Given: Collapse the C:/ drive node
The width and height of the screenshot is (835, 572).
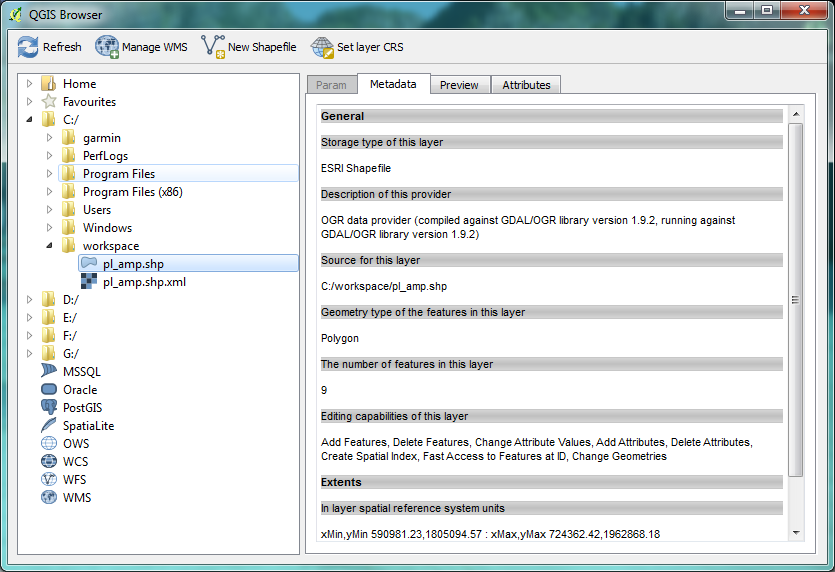Looking at the screenshot, I should [x=29, y=119].
